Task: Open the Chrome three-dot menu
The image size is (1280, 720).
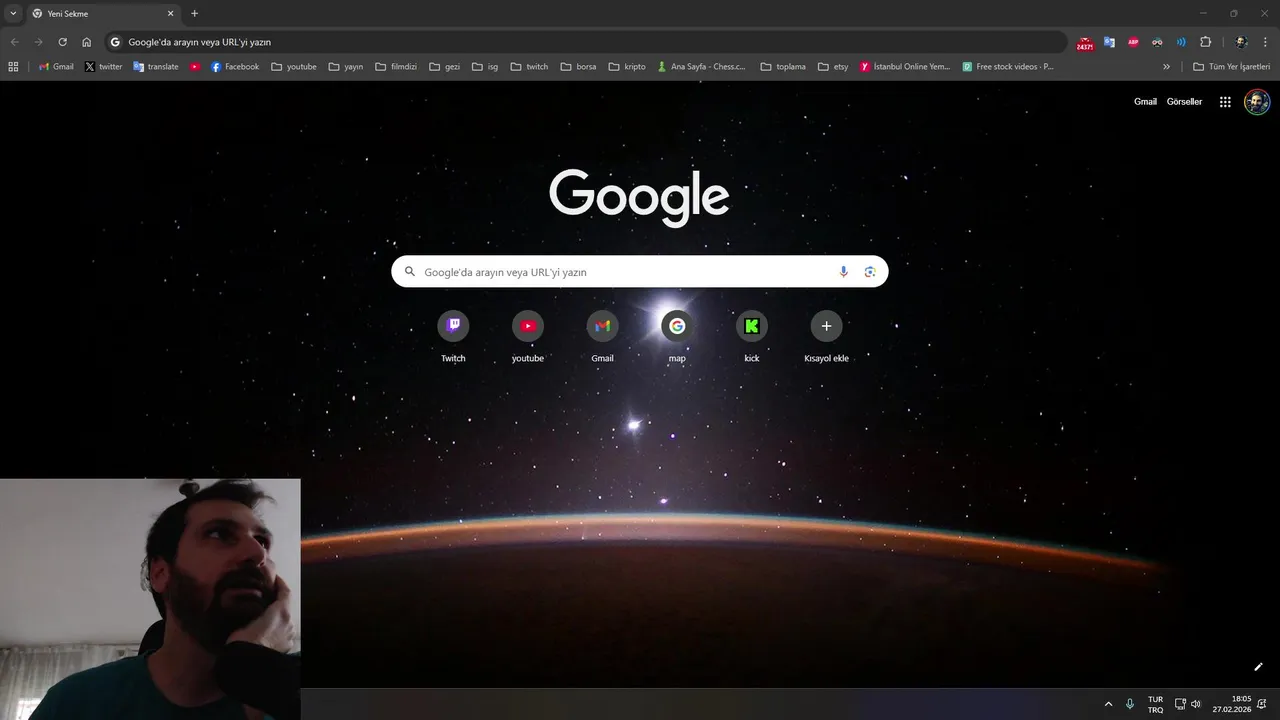Action: [x=1265, y=42]
